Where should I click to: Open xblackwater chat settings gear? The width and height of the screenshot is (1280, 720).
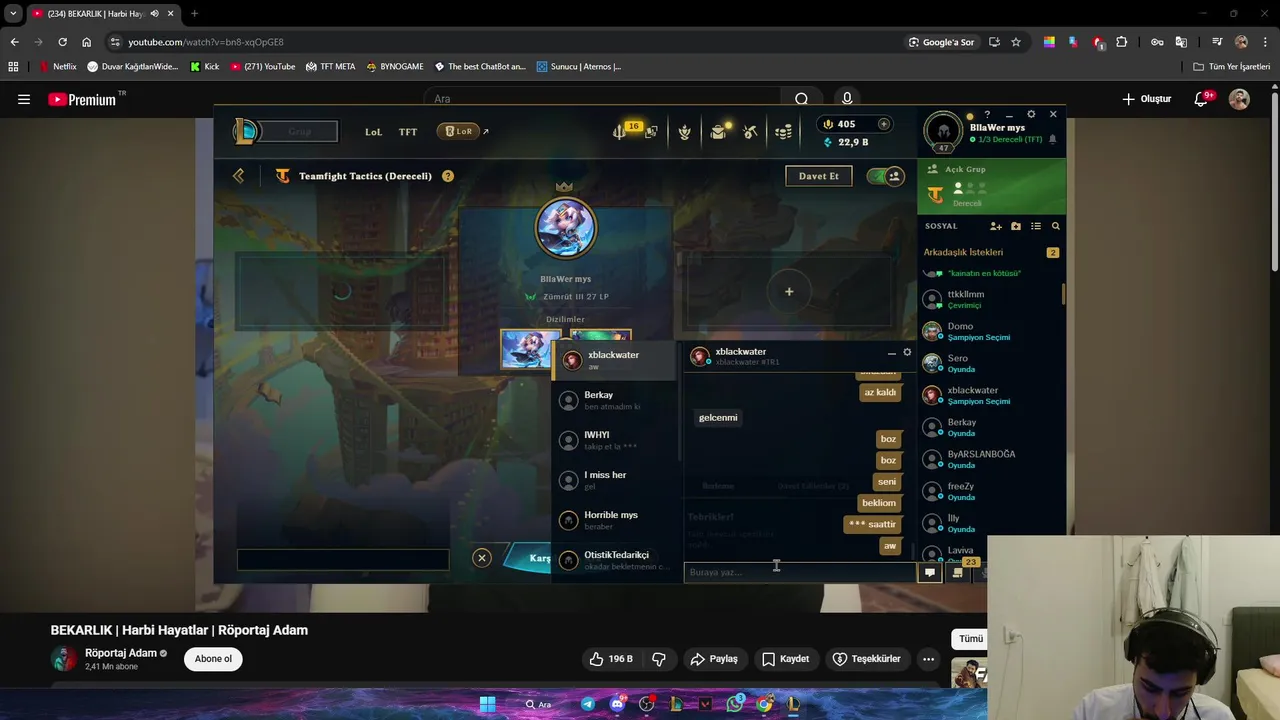[907, 352]
